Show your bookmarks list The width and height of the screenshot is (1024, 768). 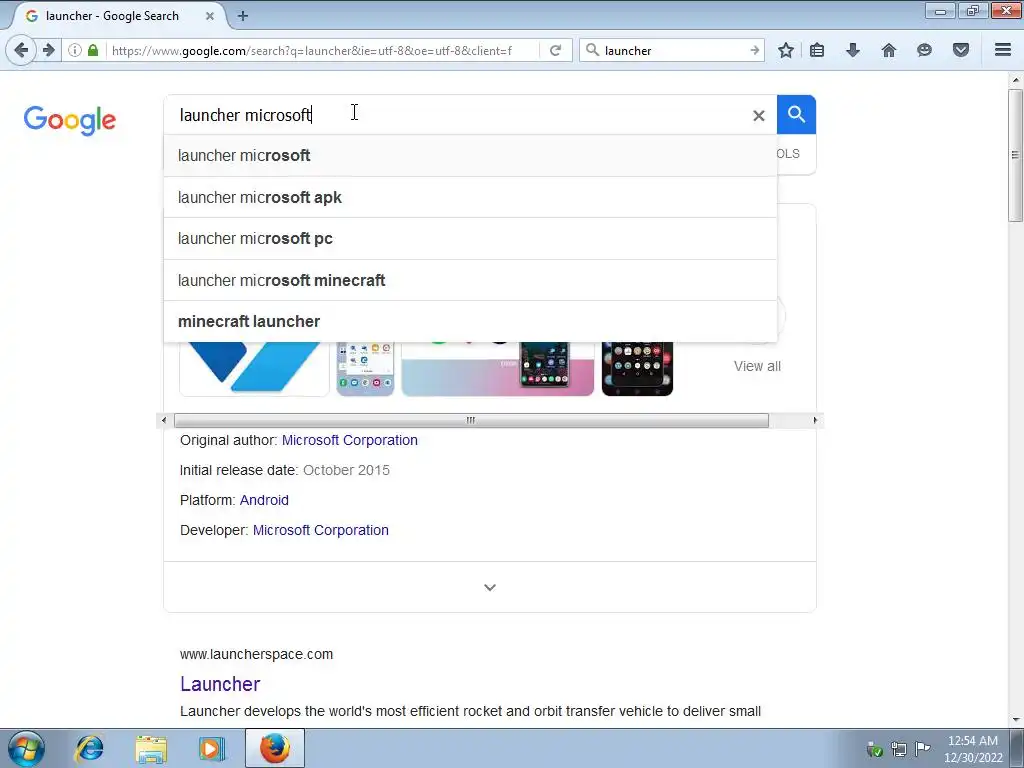817,50
